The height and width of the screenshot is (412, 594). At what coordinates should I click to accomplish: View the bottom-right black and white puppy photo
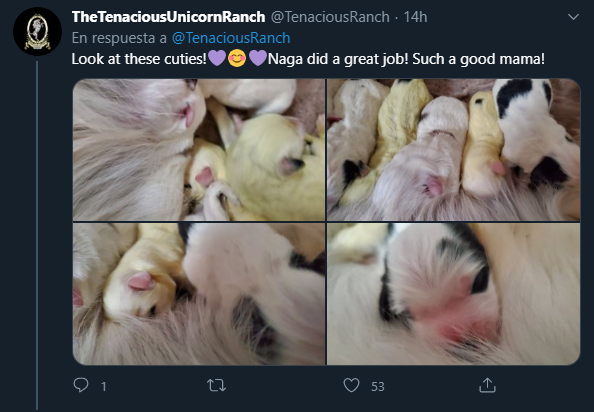[x=453, y=294]
